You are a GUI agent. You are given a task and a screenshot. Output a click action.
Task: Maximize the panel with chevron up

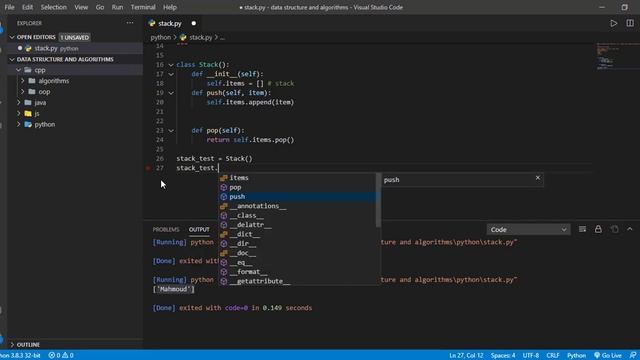click(630, 229)
